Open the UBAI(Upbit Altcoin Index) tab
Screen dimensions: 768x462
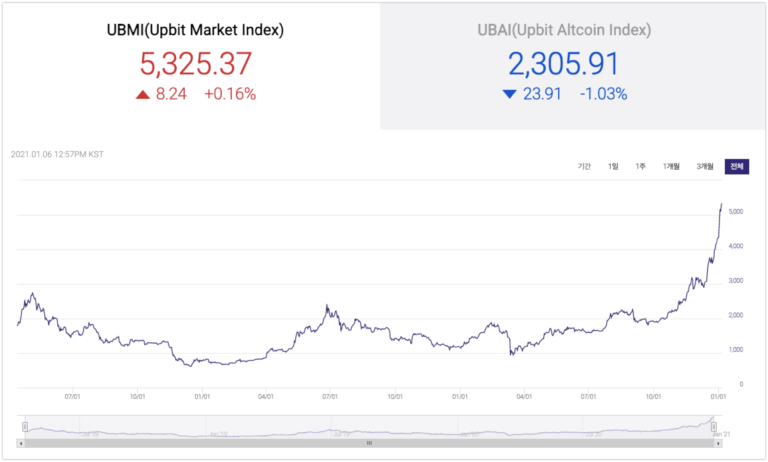[x=573, y=66]
